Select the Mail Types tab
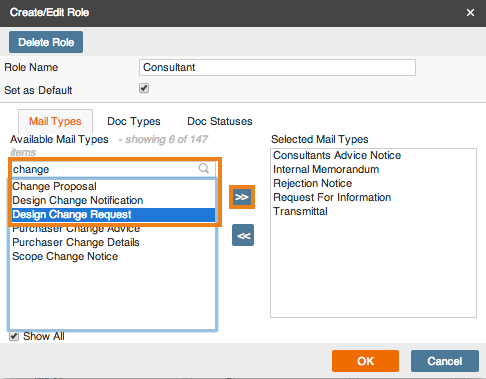This screenshot has height=379, width=486. click(55, 121)
